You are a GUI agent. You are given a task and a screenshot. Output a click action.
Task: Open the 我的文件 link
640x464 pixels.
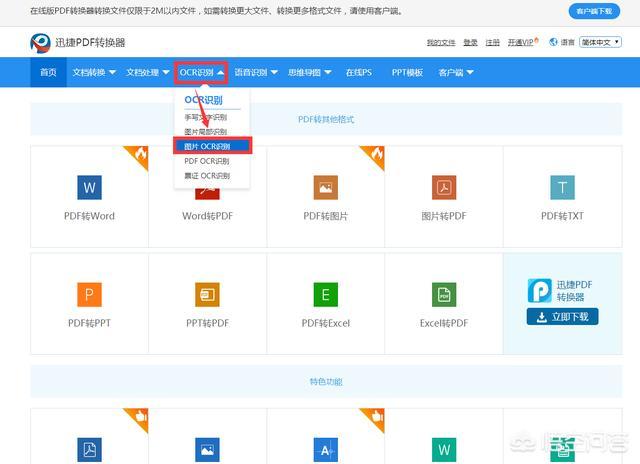pos(441,42)
